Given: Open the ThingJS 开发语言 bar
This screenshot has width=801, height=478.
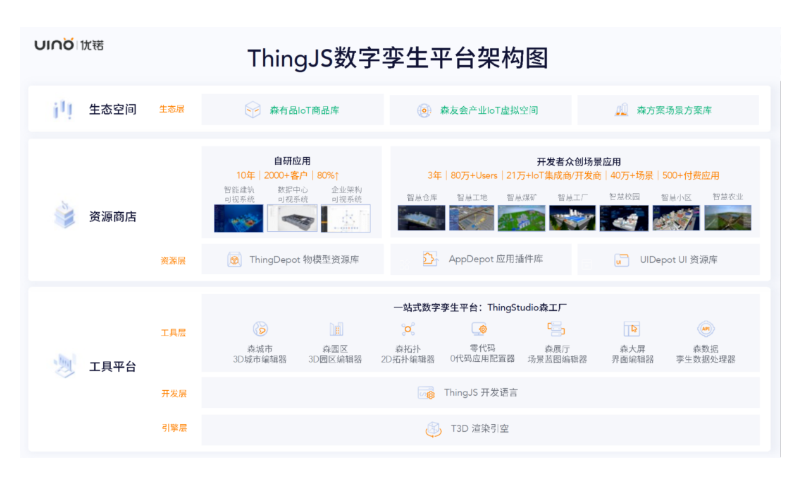Looking at the screenshot, I should coord(480,393).
